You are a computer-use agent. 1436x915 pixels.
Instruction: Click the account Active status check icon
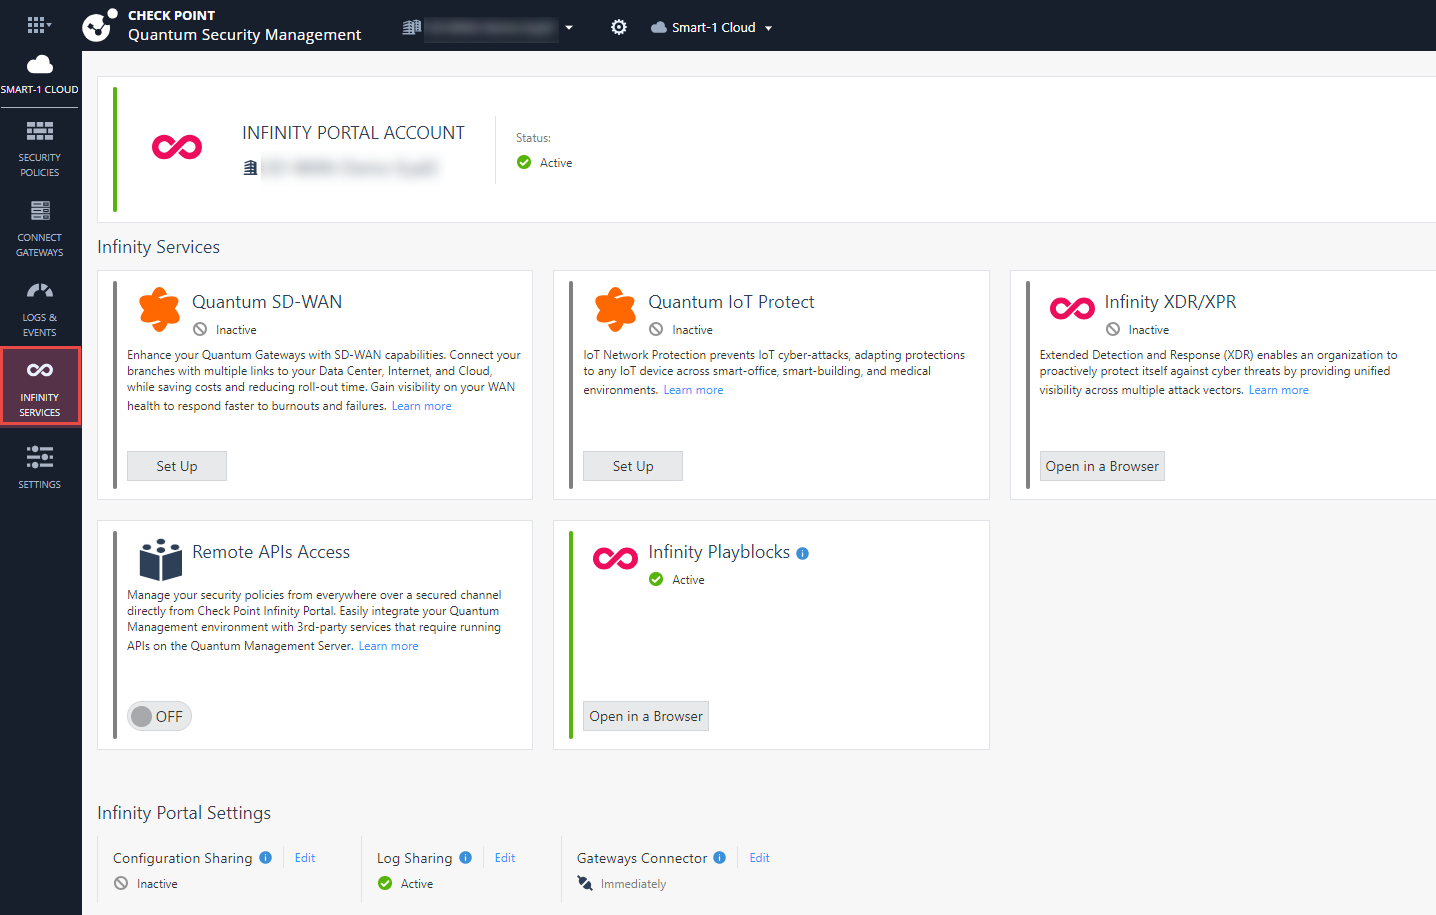pos(524,162)
